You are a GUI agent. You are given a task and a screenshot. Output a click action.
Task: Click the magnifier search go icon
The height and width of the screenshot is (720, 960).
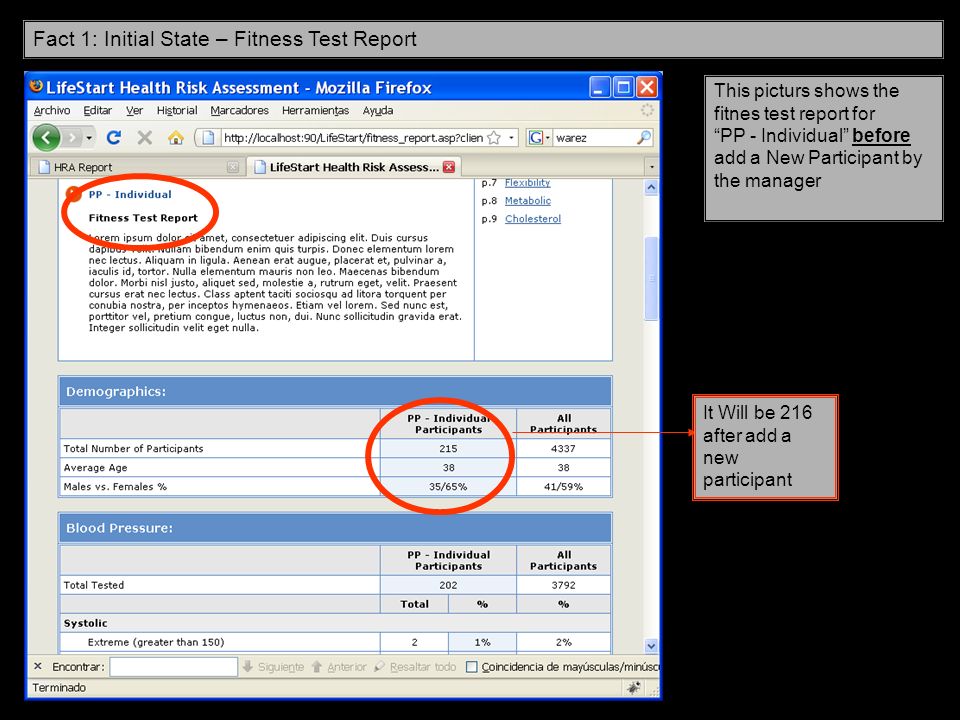coord(643,138)
